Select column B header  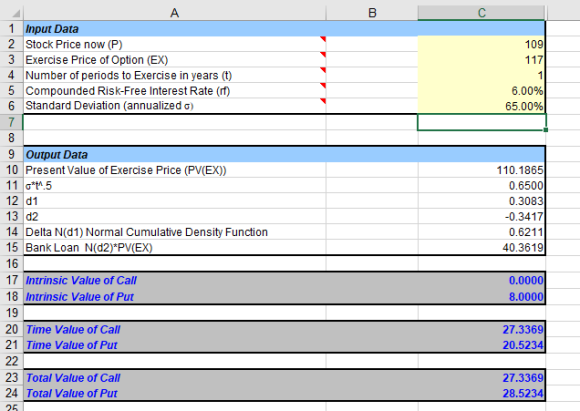click(x=372, y=13)
